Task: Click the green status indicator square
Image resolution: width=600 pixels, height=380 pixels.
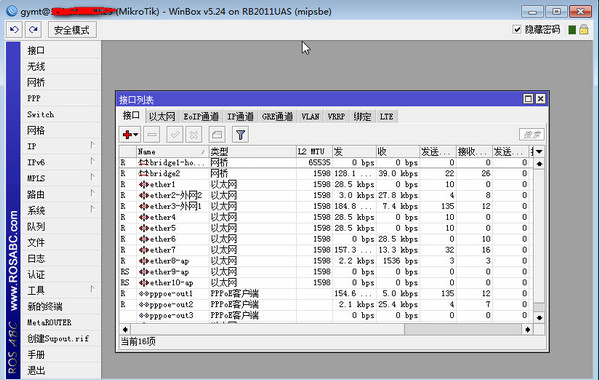Action: point(572,30)
